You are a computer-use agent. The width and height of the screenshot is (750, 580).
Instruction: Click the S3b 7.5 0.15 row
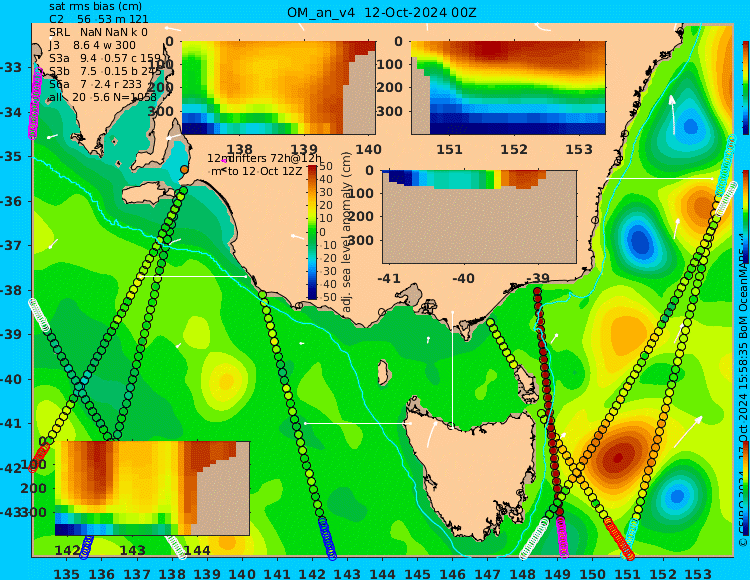(105, 71)
